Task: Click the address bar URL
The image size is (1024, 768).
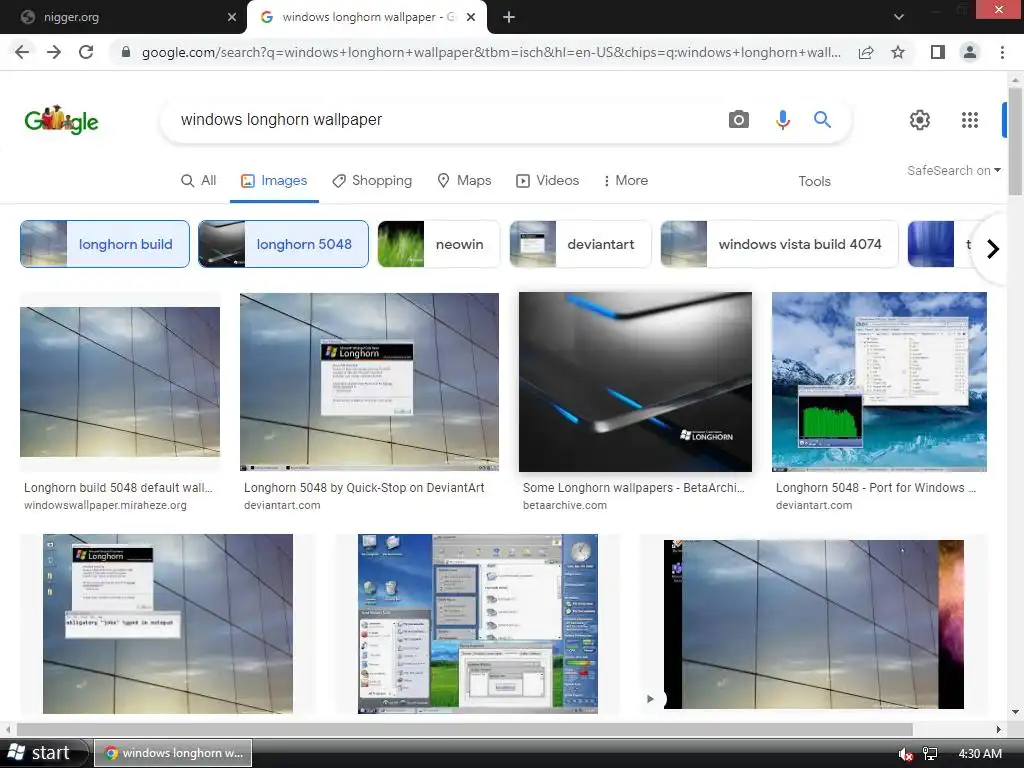Action: (491, 52)
